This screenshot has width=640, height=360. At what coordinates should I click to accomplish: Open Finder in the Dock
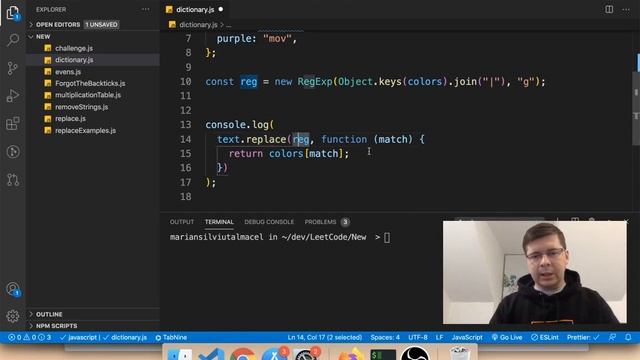[180, 355]
